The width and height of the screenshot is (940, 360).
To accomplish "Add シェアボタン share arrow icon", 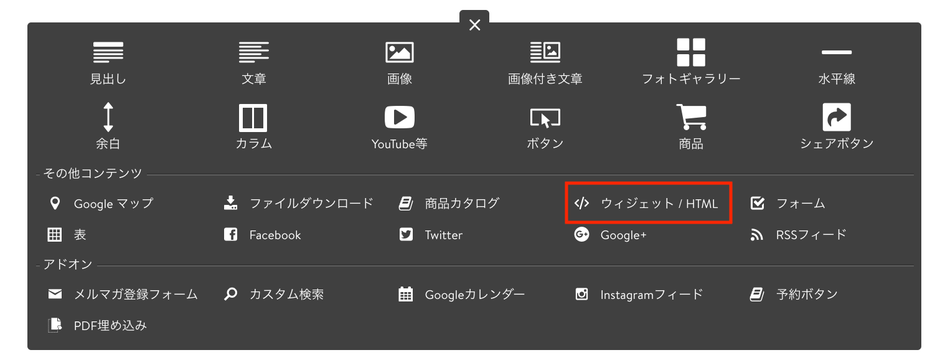I will pos(836,117).
